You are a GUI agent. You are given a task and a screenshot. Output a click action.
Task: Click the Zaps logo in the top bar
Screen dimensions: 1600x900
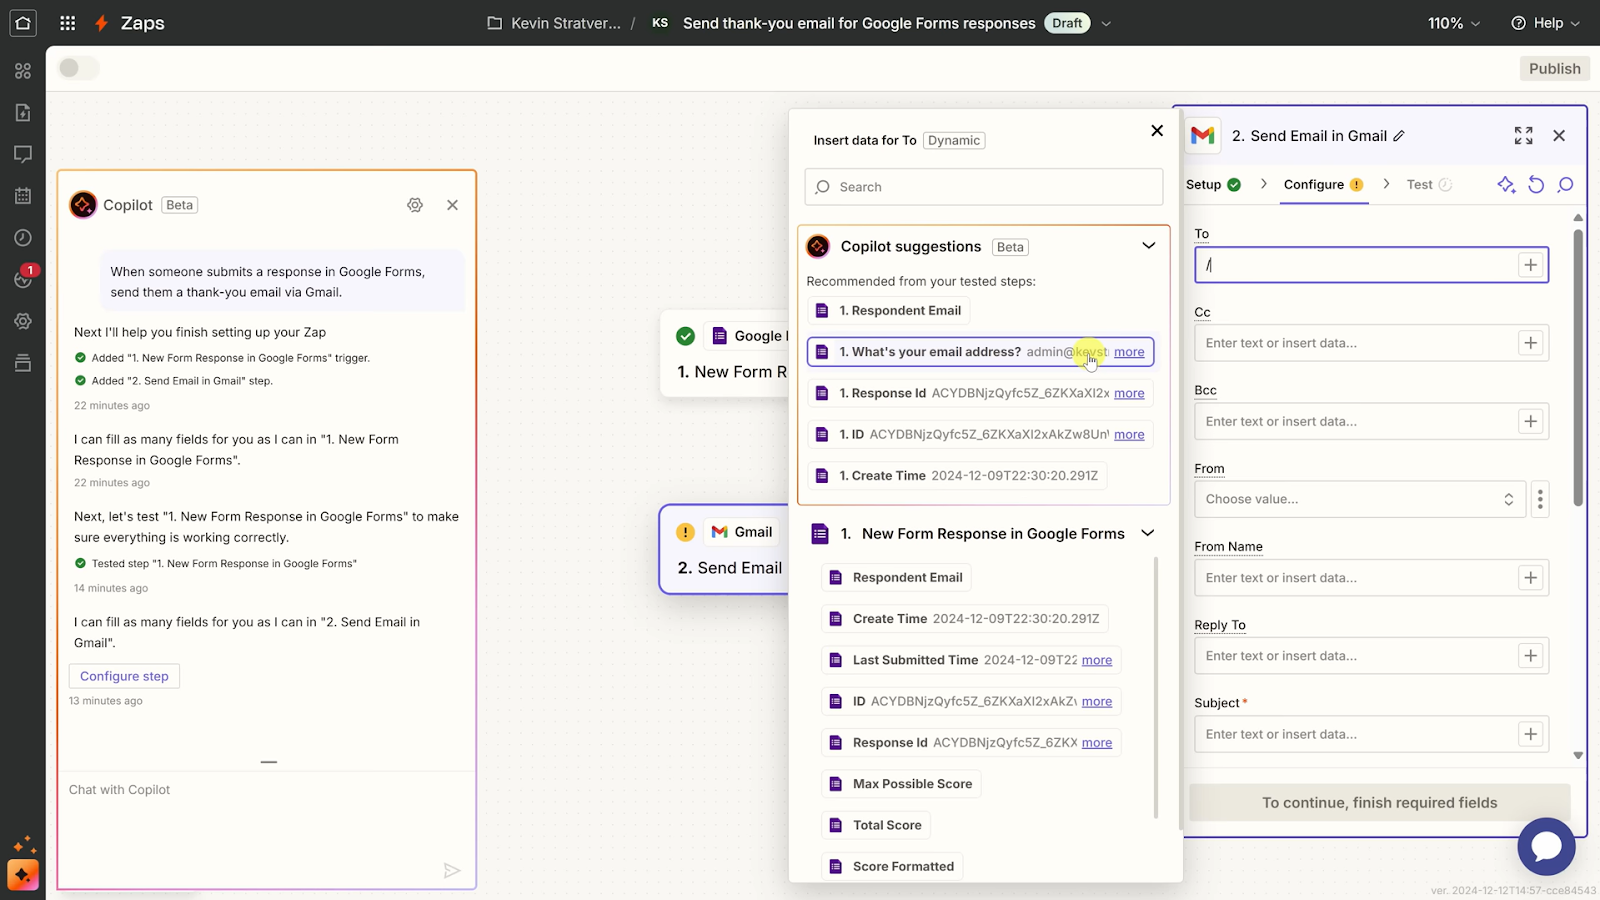pos(129,23)
